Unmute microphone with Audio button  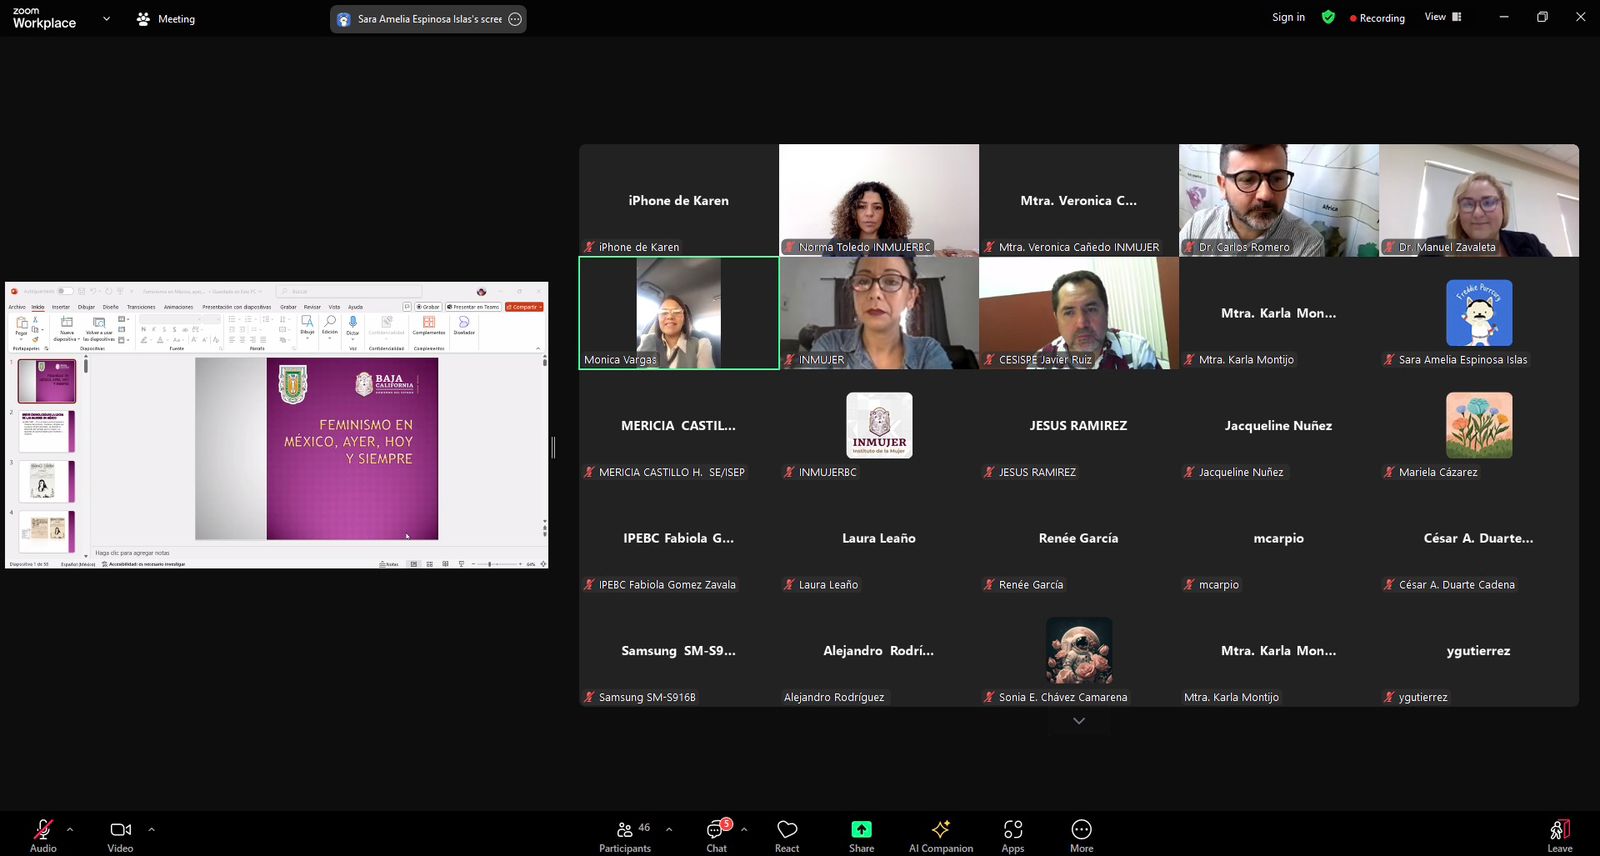click(43, 834)
